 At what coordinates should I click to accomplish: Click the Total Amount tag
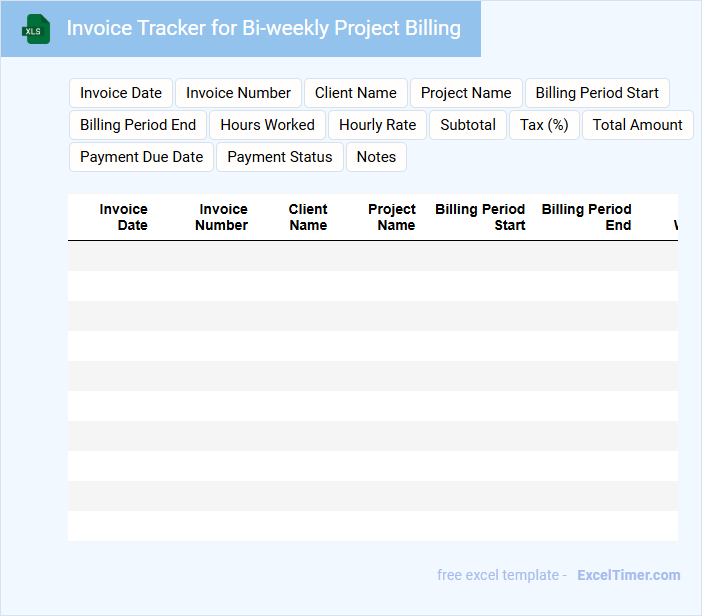[x=638, y=125]
